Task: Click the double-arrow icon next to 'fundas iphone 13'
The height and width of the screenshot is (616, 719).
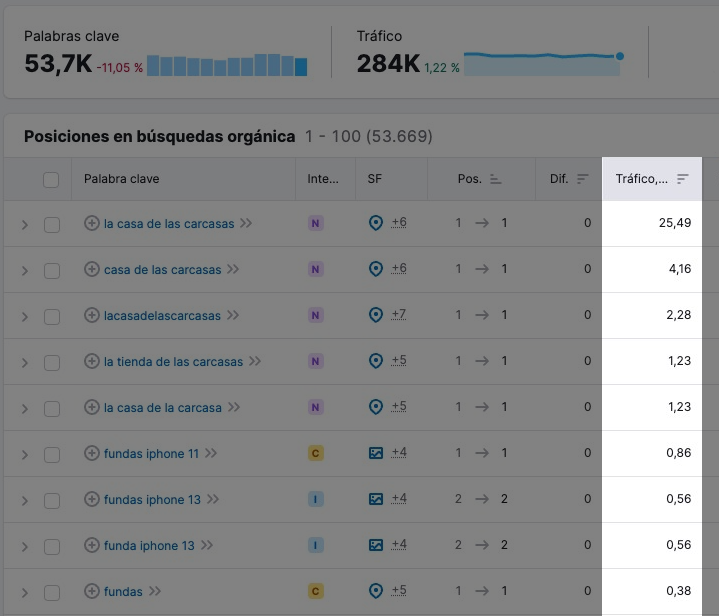Action: pyautogui.click(x=212, y=499)
